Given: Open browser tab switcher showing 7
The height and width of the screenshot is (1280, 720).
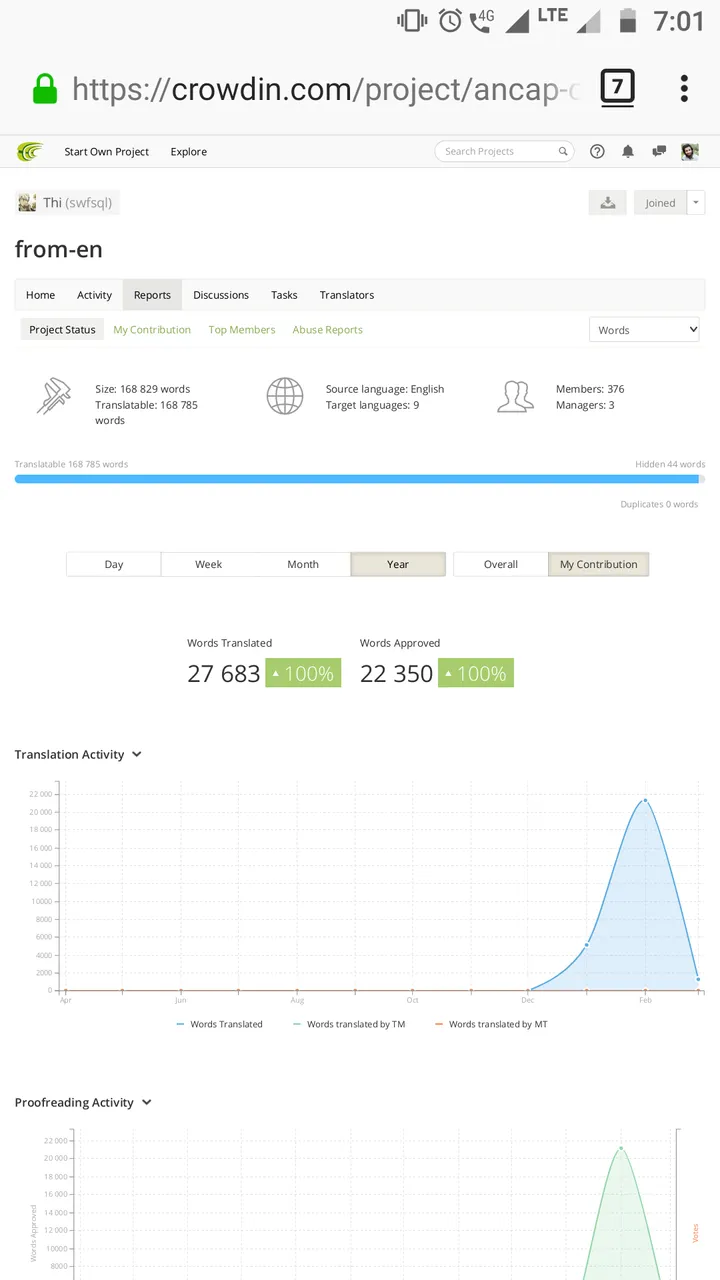Looking at the screenshot, I should [617, 88].
